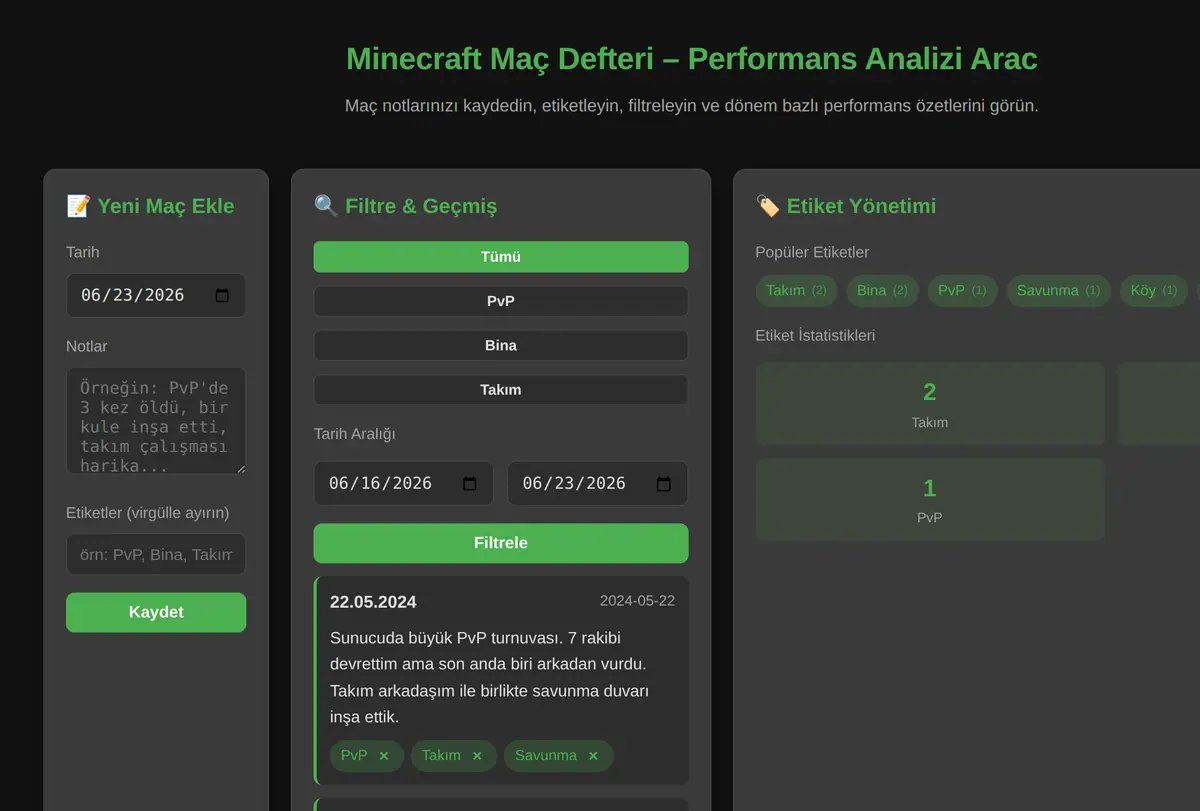
Task: Click the 2024-05-22 date label
Action: (637, 601)
